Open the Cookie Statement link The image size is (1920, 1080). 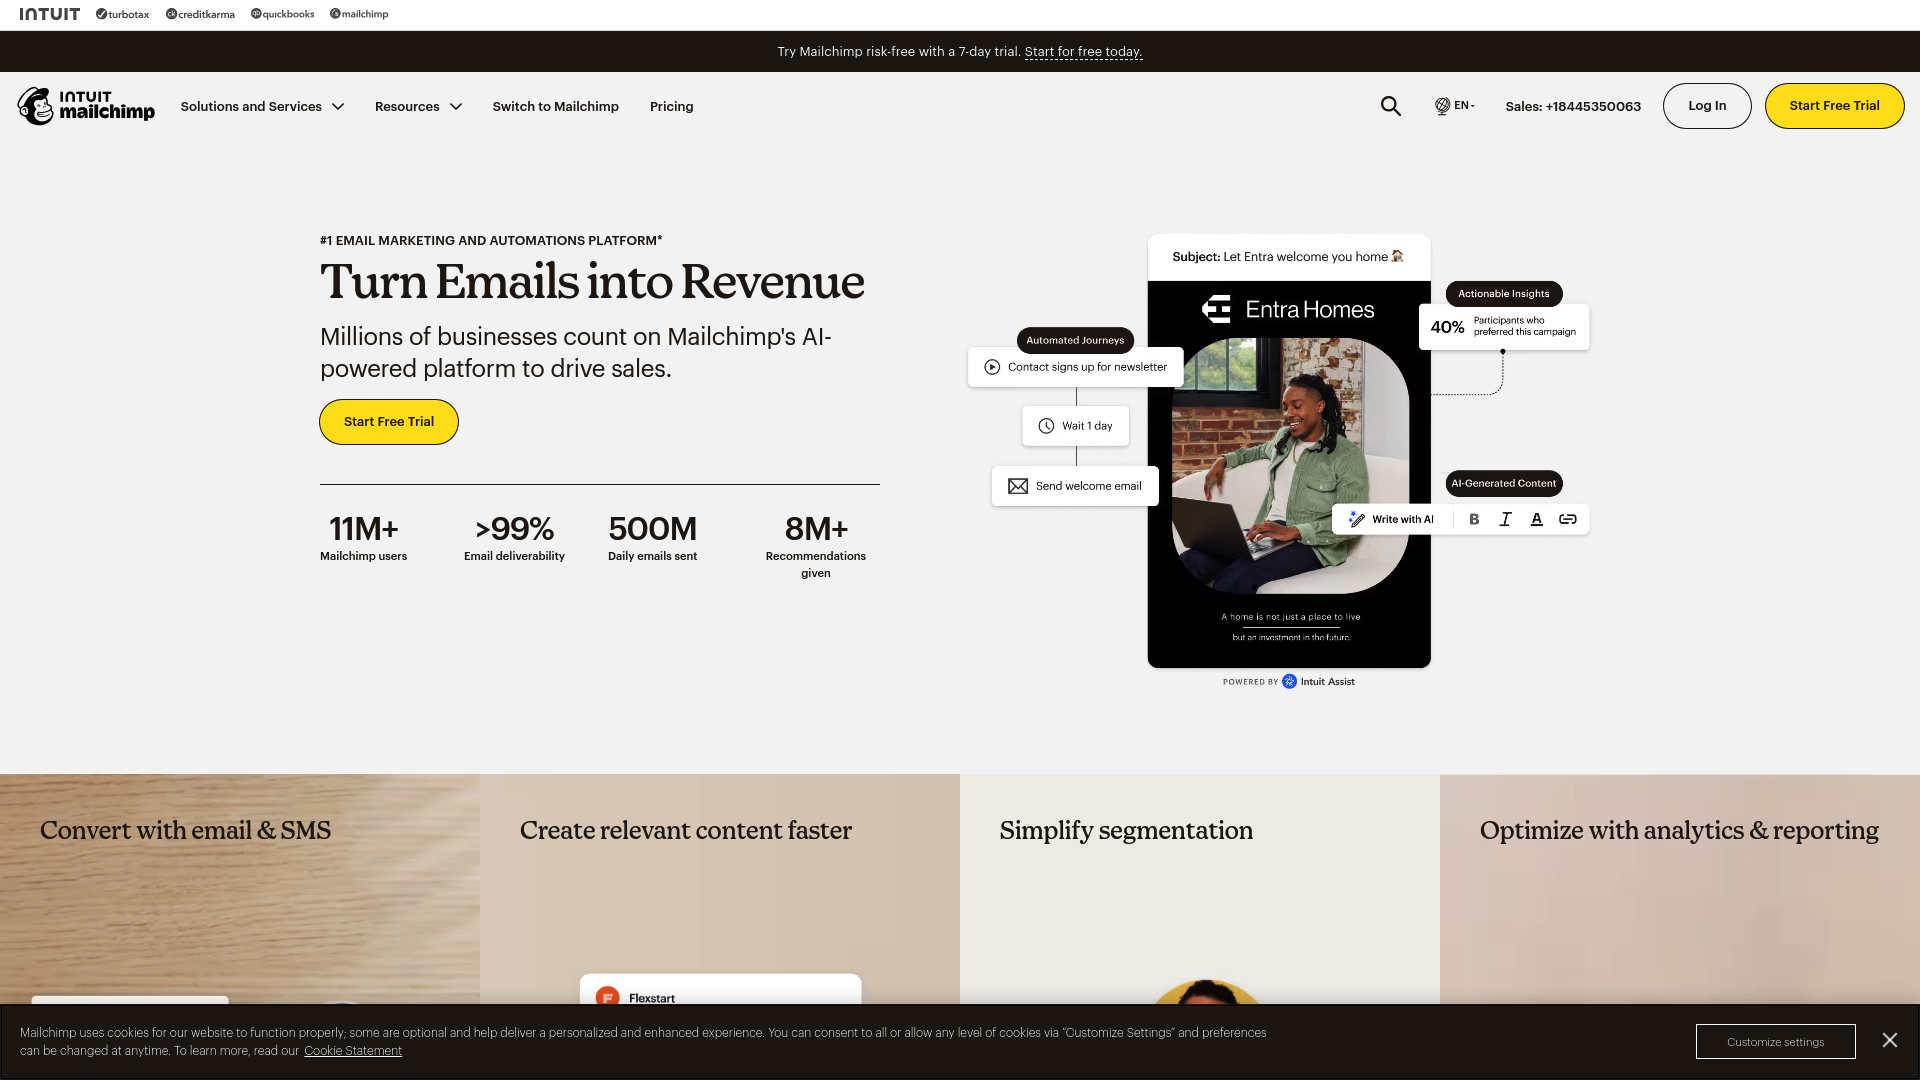pos(353,1051)
